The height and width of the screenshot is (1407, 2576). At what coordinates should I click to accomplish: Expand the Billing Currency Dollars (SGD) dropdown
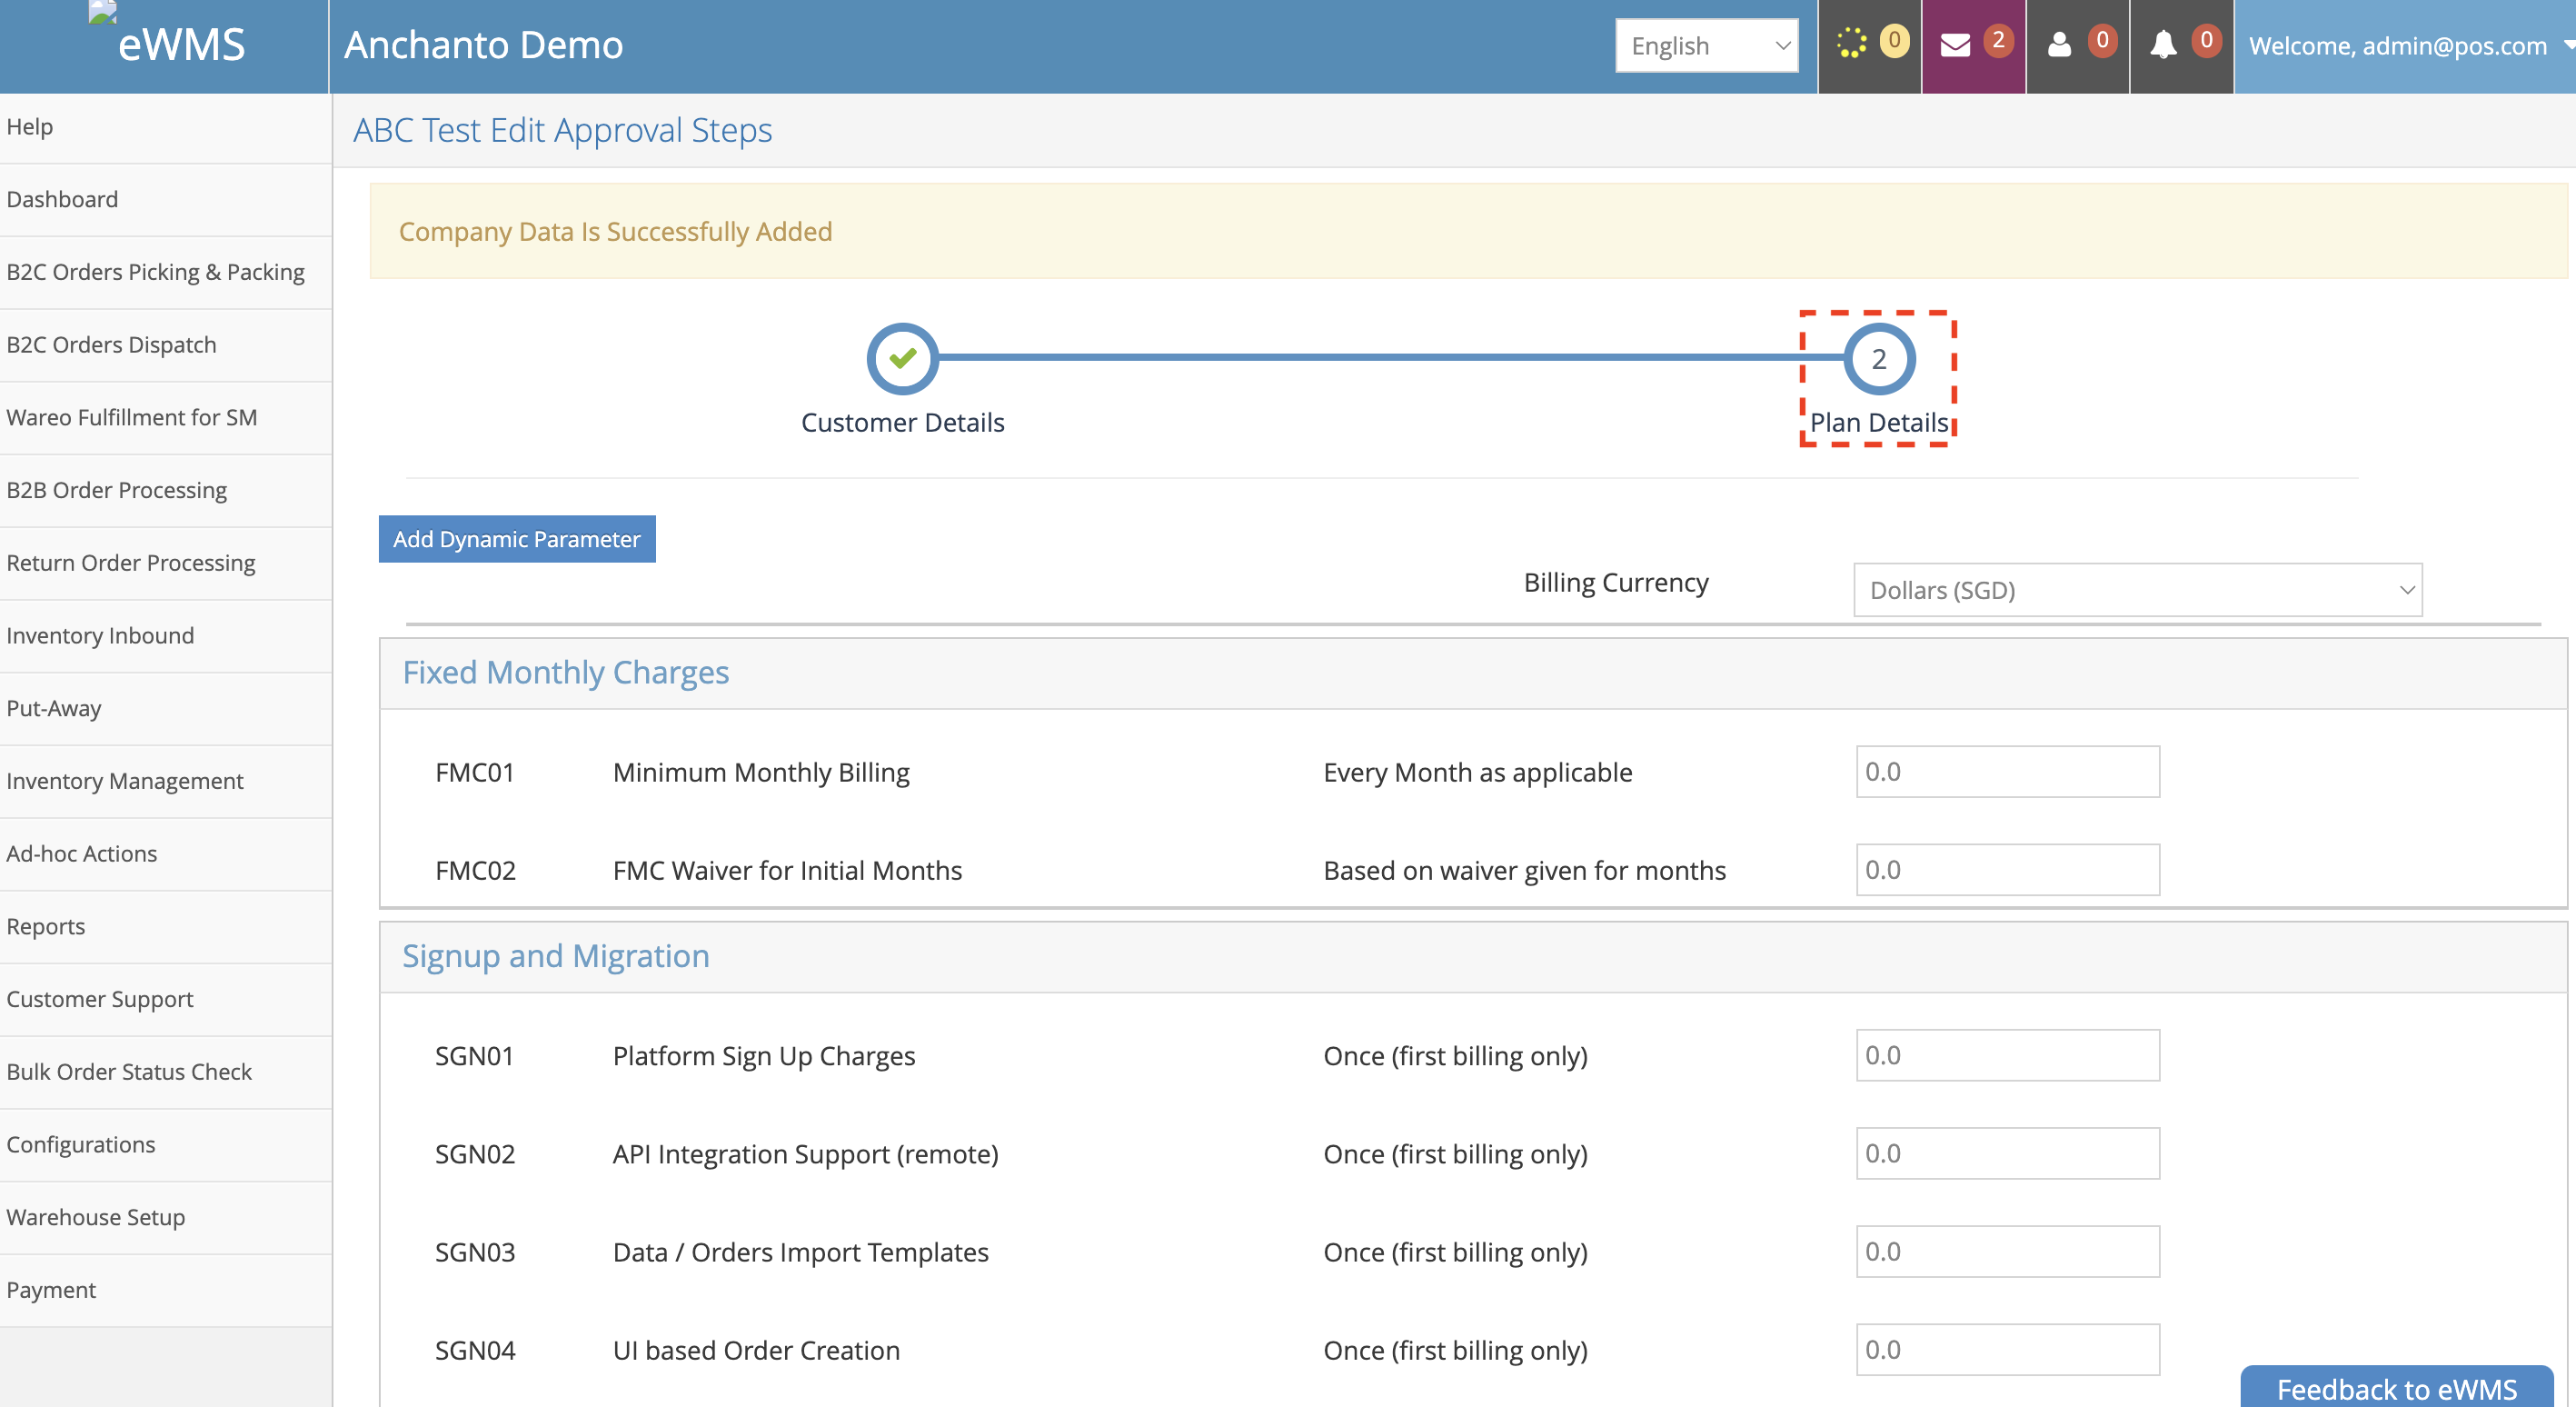pyautogui.click(x=2137, y=590)
